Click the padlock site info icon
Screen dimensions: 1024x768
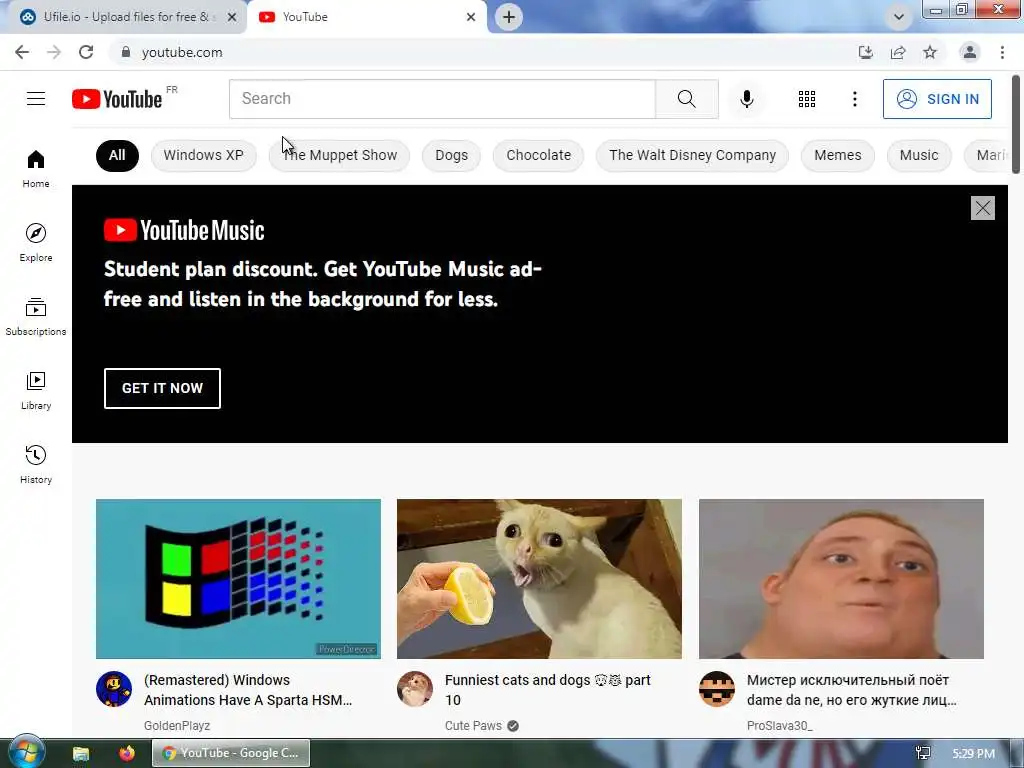(126, 52)
